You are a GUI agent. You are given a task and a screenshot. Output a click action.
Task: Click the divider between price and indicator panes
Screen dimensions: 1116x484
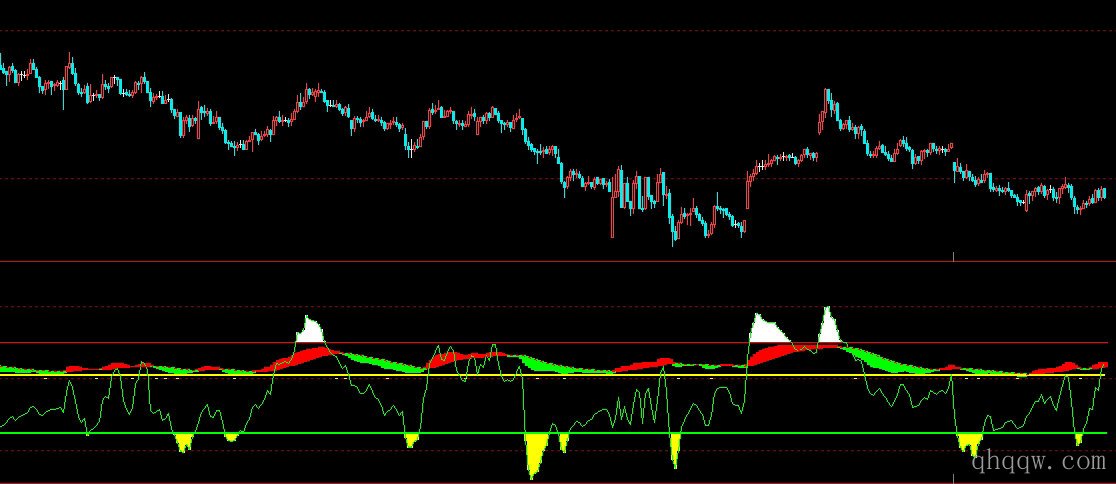coord(500,262)
